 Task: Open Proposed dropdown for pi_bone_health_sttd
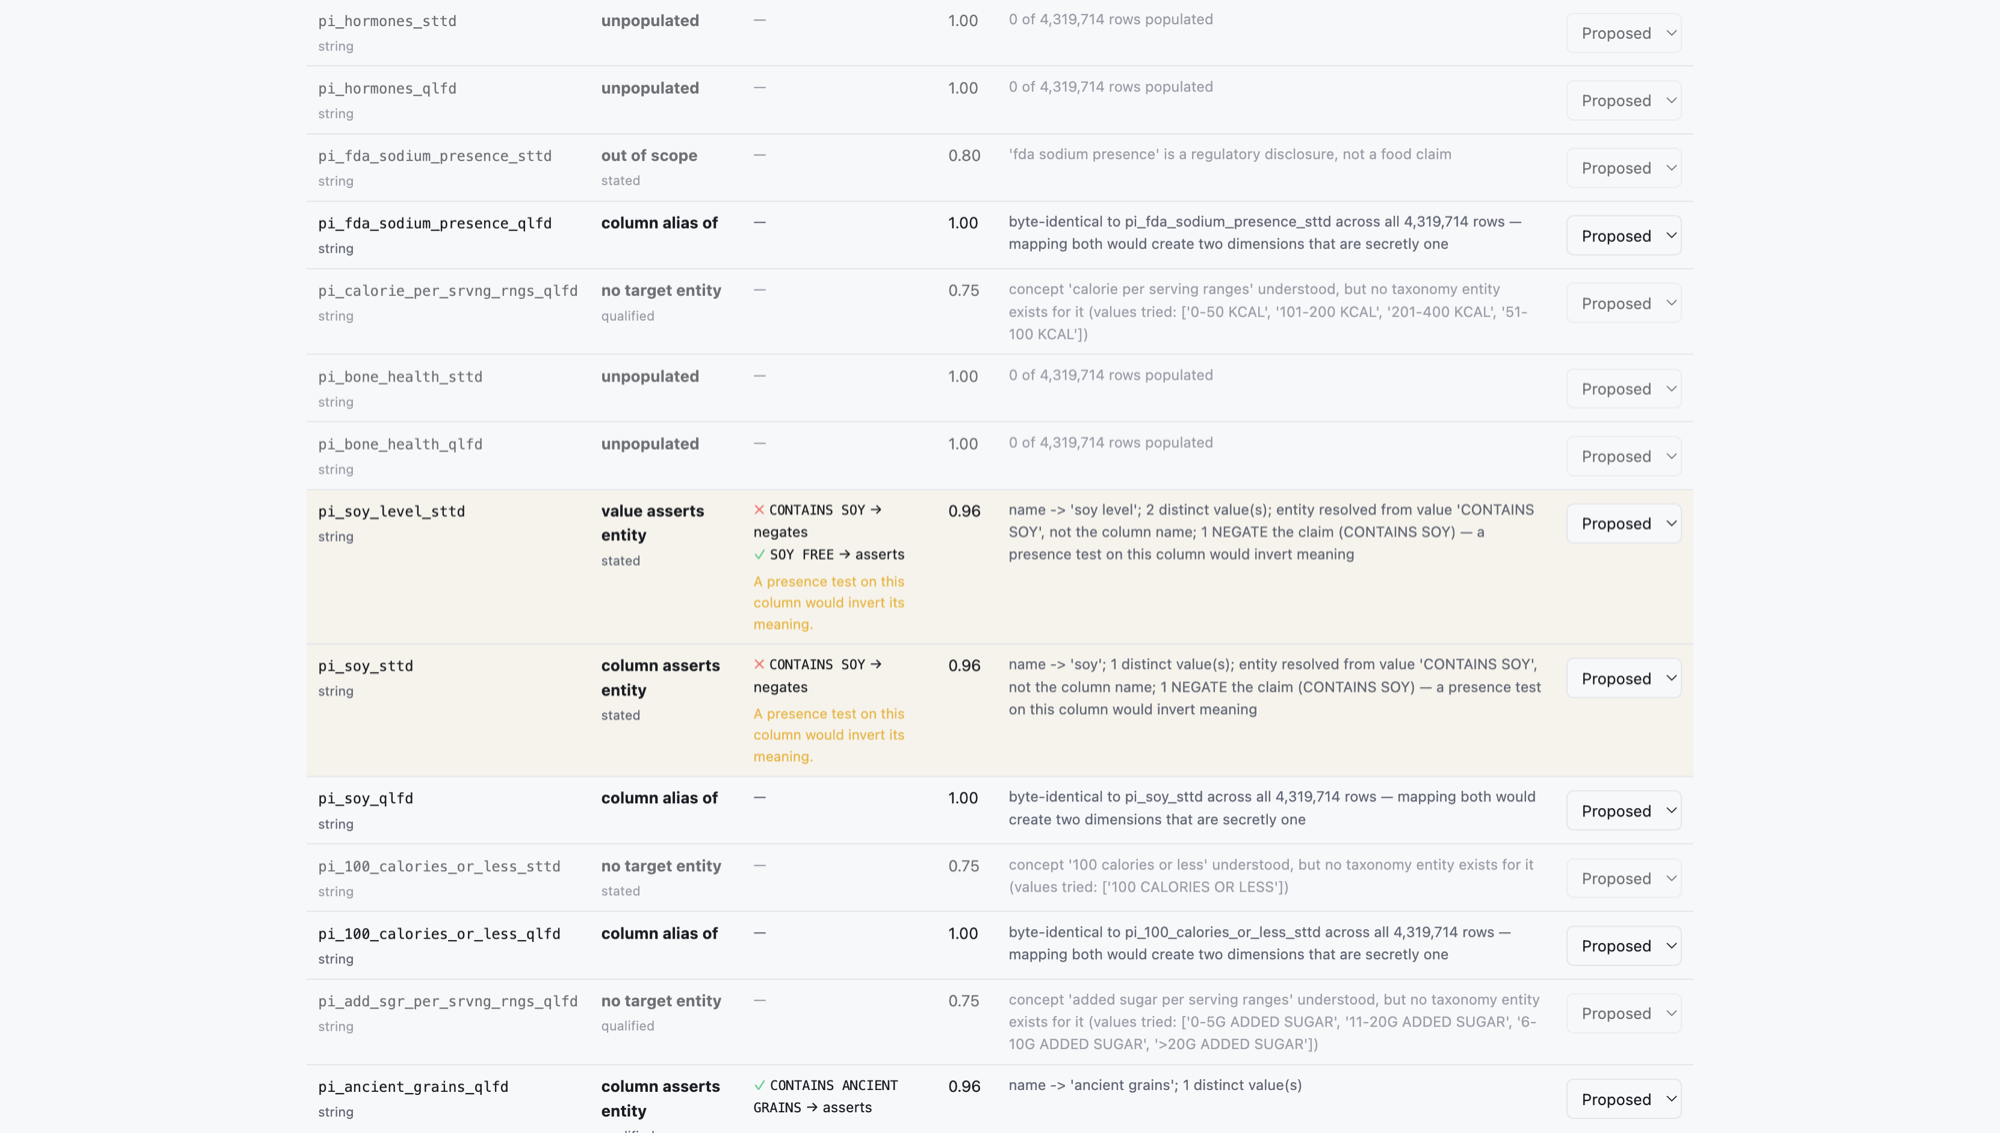pyautogui.click(x=1623, y=389)
